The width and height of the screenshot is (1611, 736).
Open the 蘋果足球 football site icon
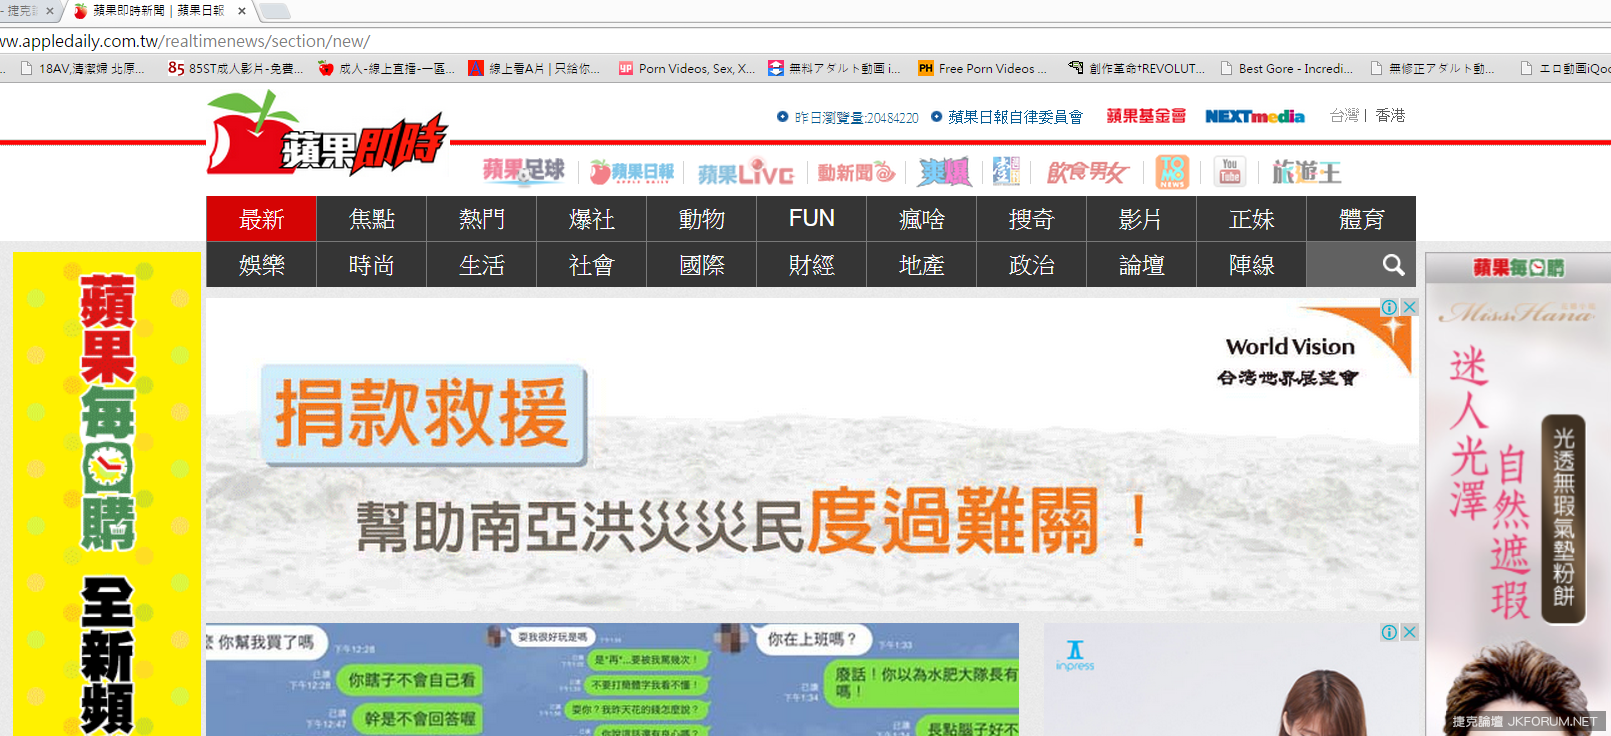(524, 171)
